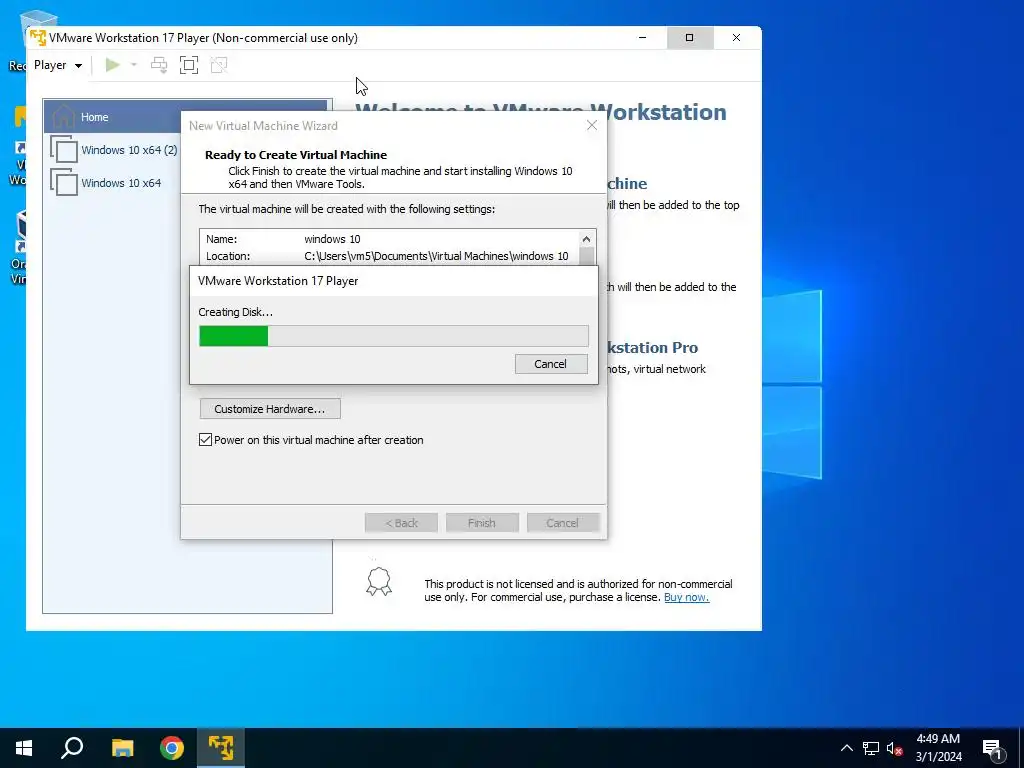1024x768 pixels.
Task: Click VMware Player taskbar icon
Action: (x=221, y=748)
